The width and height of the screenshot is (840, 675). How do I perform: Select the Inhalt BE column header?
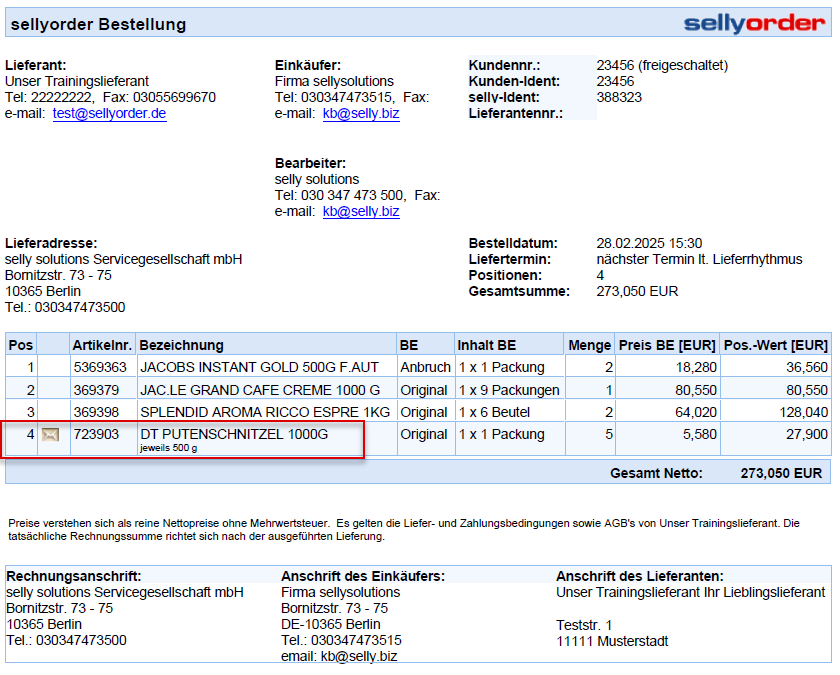pyautogui.click(x=487, y=345)
